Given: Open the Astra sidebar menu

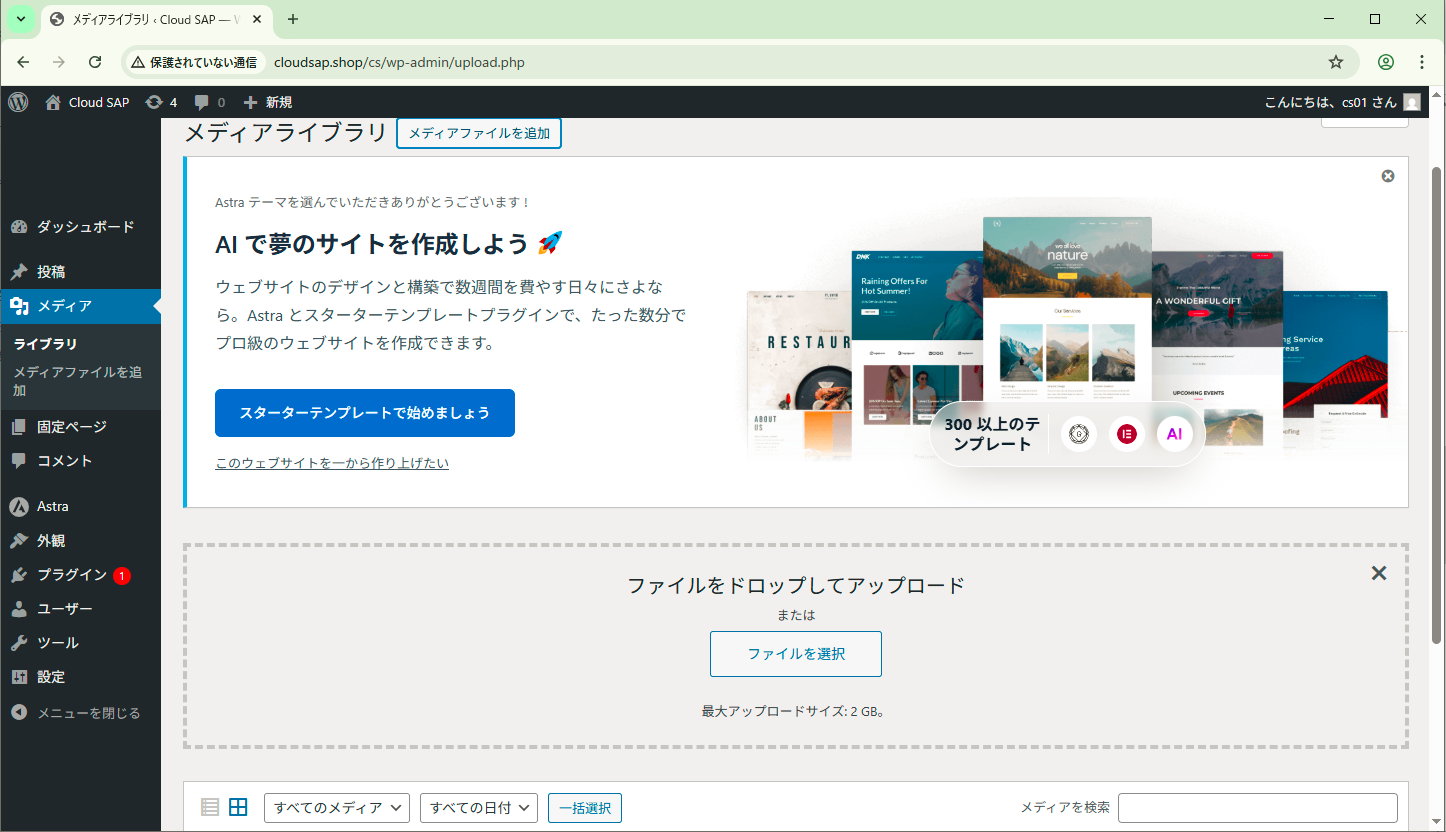Looking at the screenshot, I should click(x=80, y=507).
